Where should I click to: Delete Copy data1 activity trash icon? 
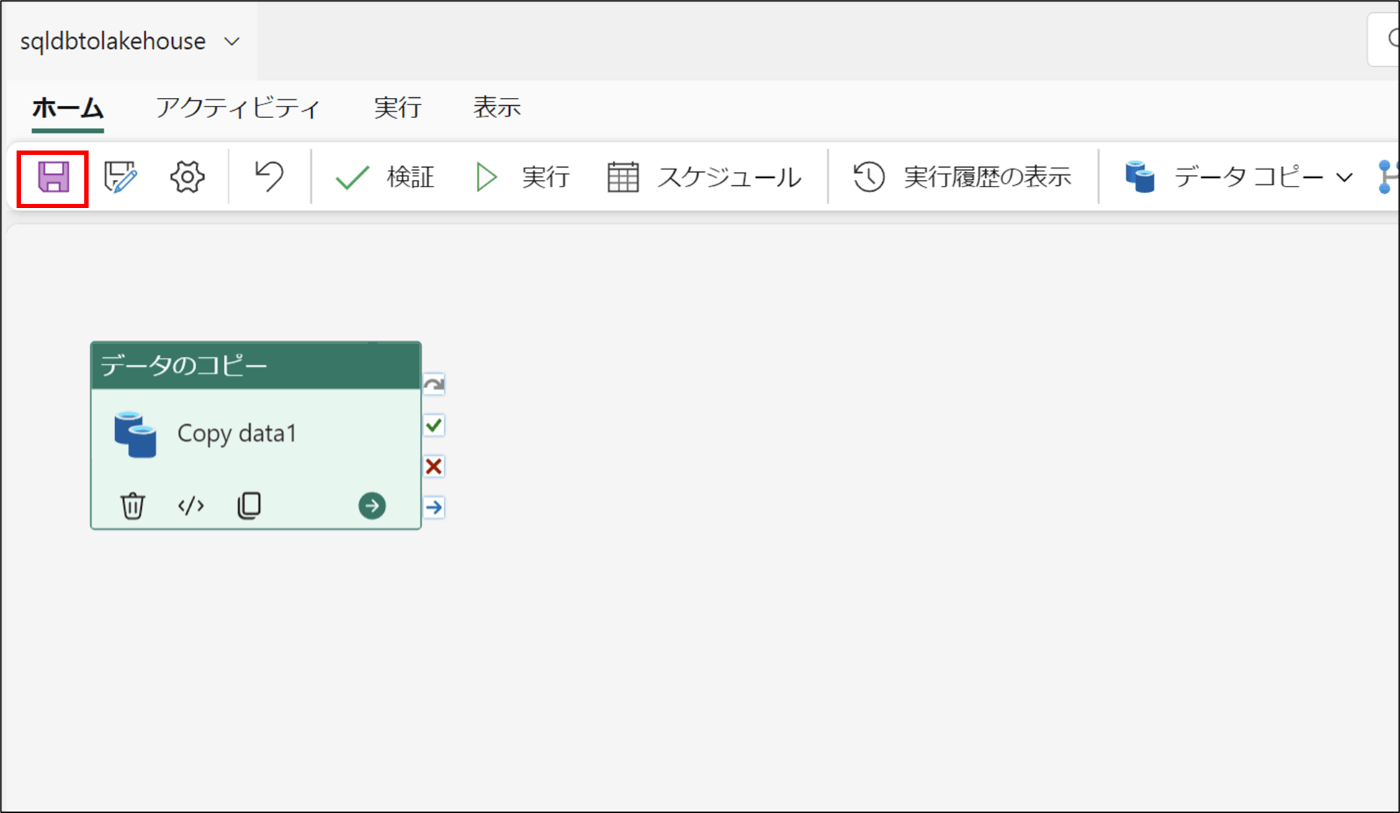(133, 506)
